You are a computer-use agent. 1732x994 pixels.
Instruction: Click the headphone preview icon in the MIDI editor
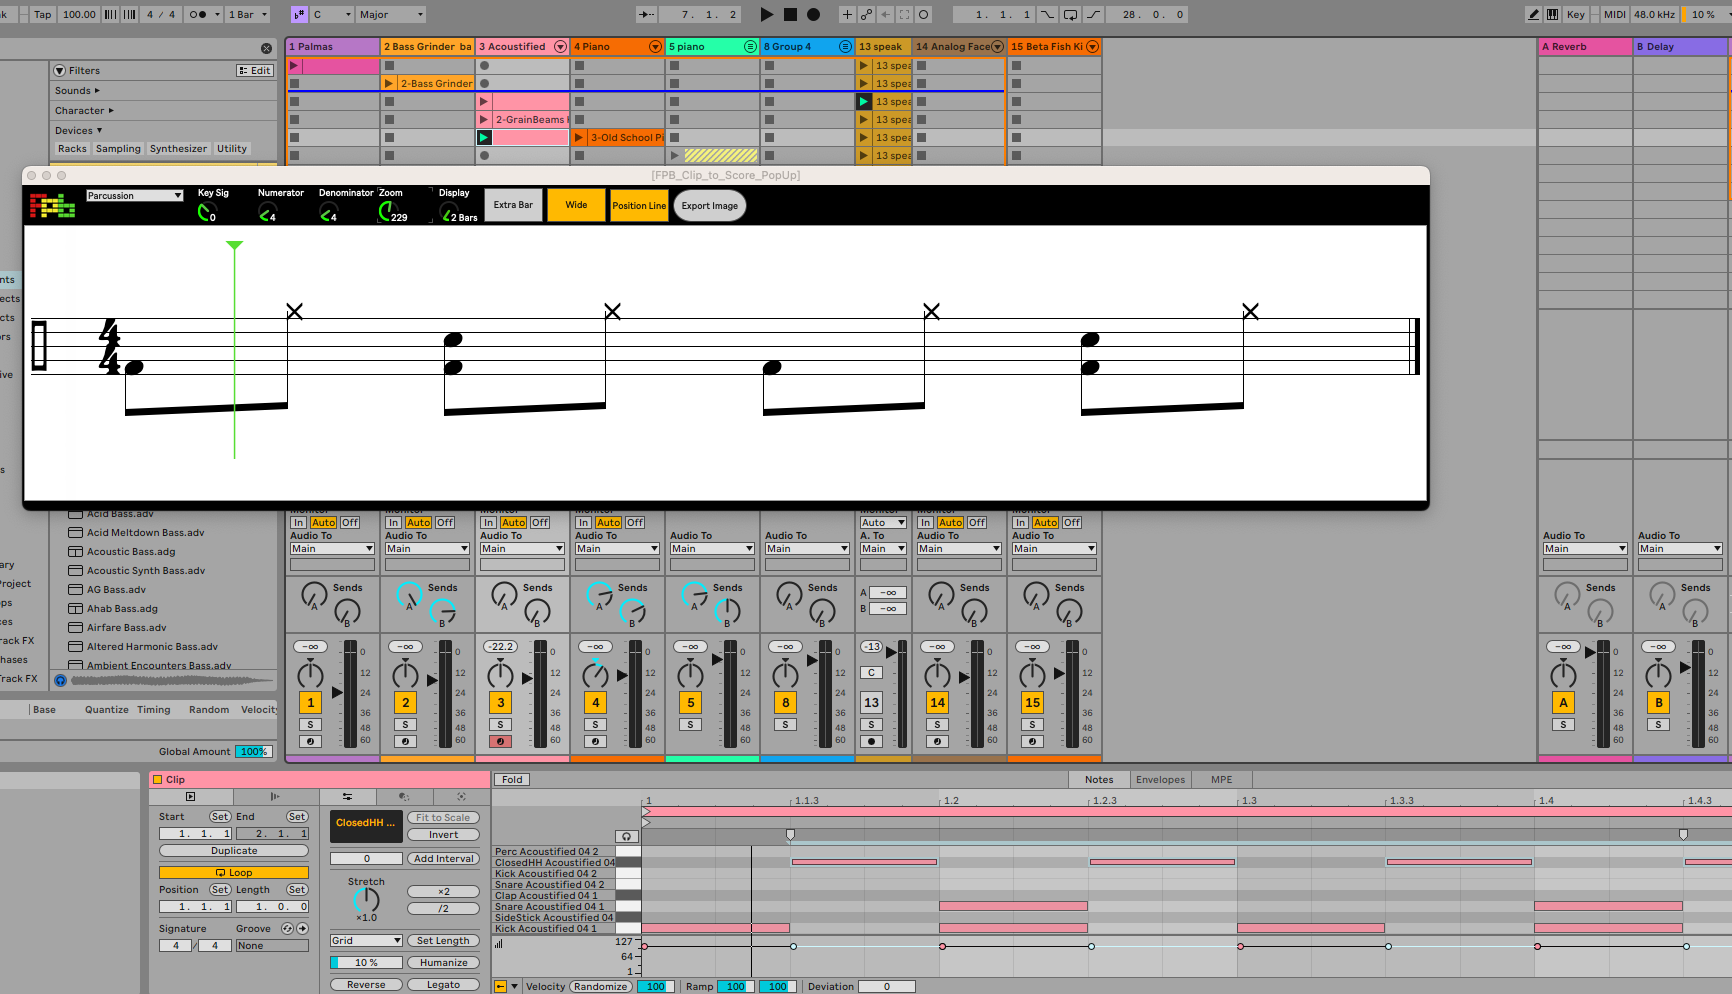626,836
